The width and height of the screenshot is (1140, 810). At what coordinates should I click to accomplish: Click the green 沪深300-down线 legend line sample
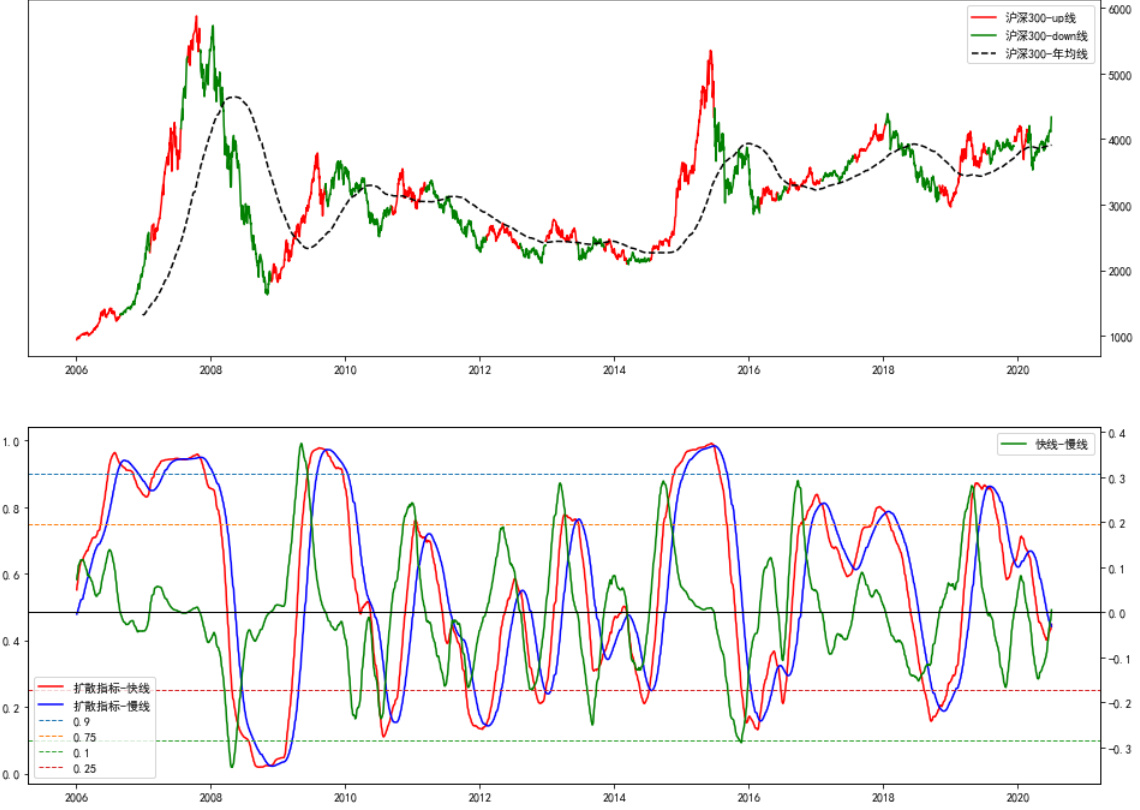(985, 36)
